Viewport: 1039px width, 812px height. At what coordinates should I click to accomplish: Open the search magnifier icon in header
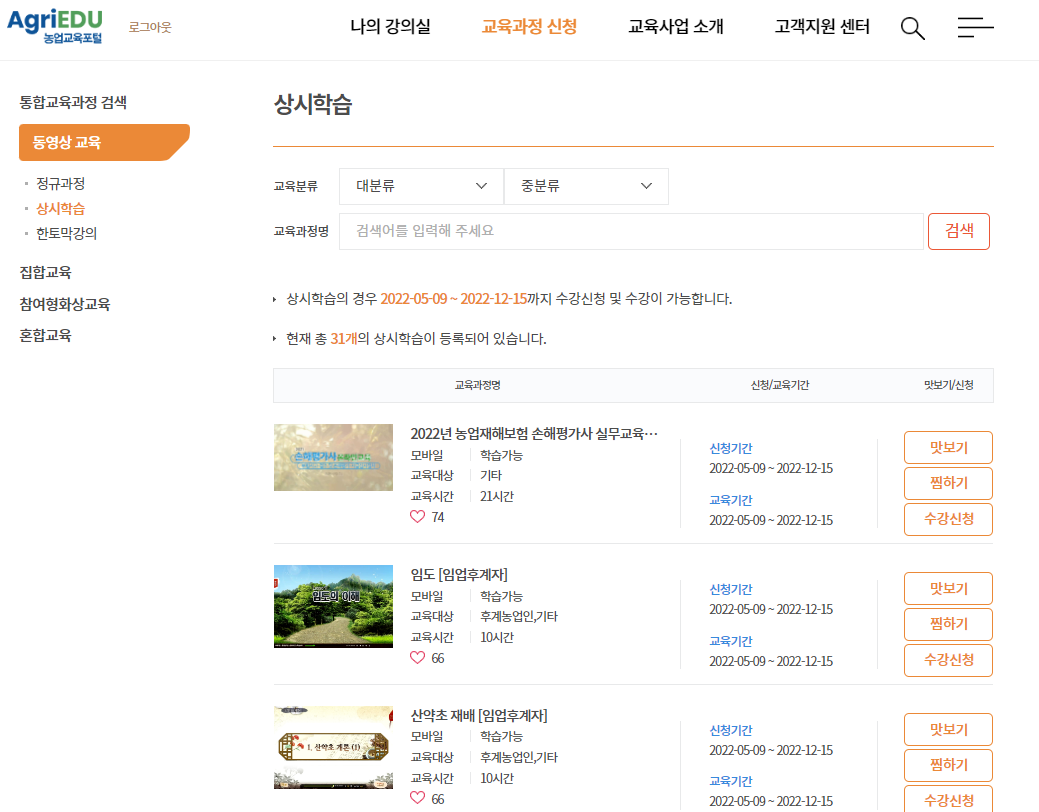pyautogui.click(x=912, y=28)
